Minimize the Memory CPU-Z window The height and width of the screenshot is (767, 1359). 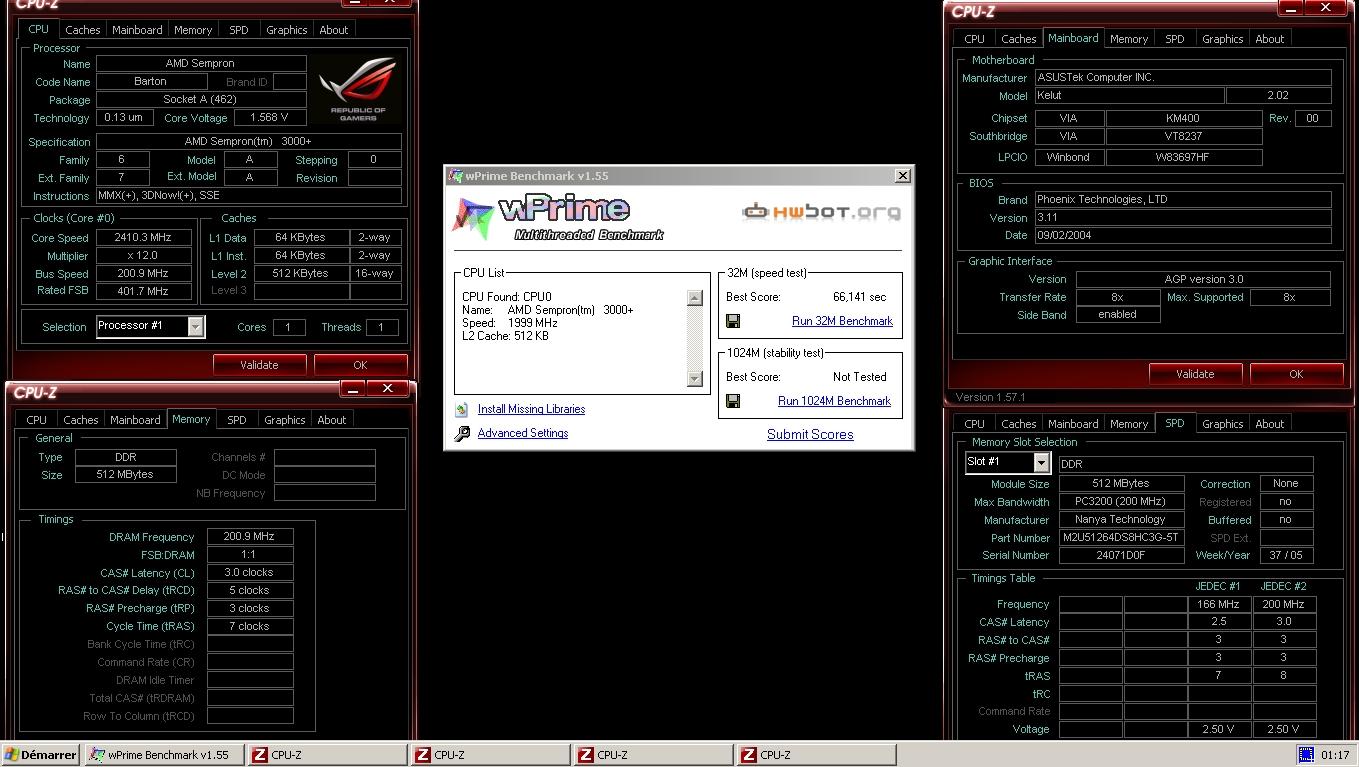[353, 388]
